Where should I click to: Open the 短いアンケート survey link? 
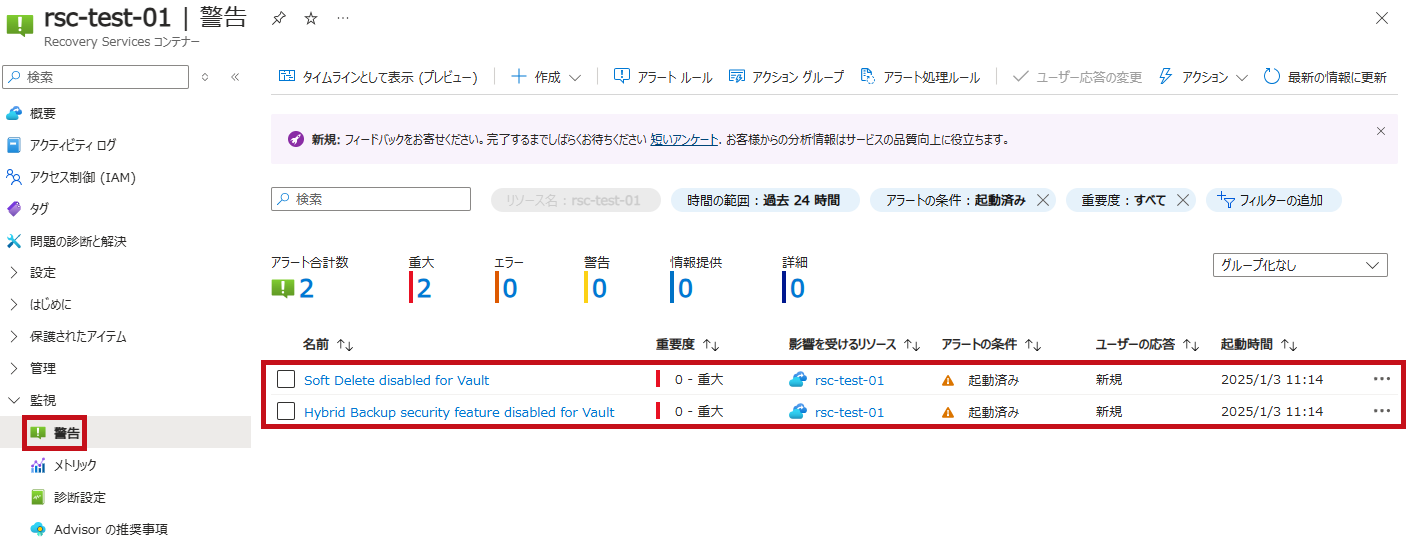coord(684,140)
